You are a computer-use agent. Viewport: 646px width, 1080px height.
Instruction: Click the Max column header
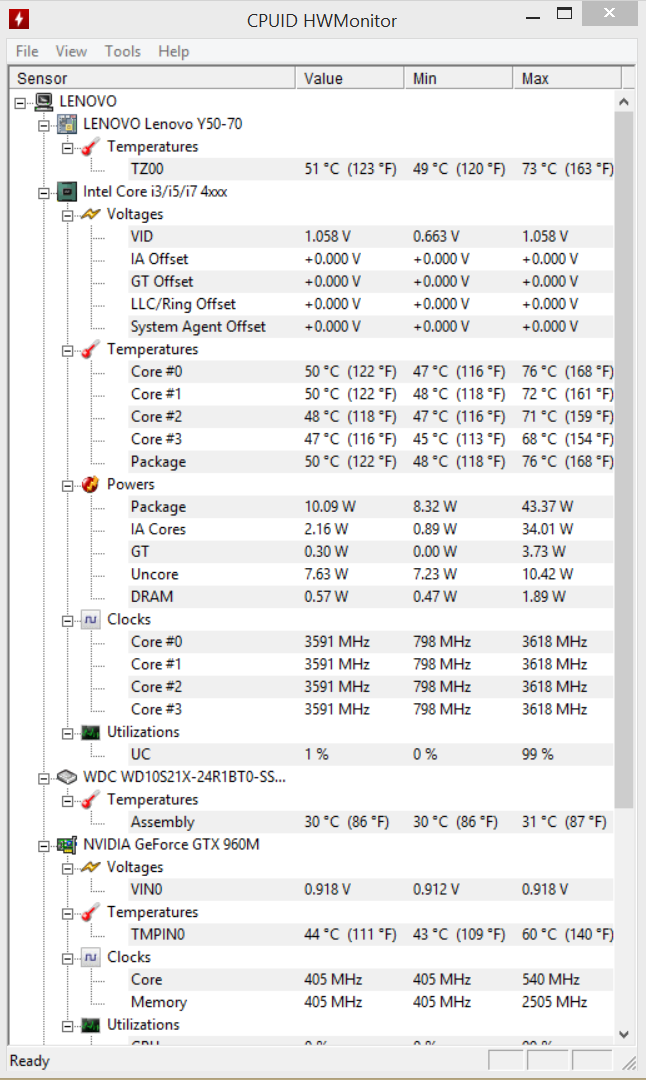pos(567,79)
